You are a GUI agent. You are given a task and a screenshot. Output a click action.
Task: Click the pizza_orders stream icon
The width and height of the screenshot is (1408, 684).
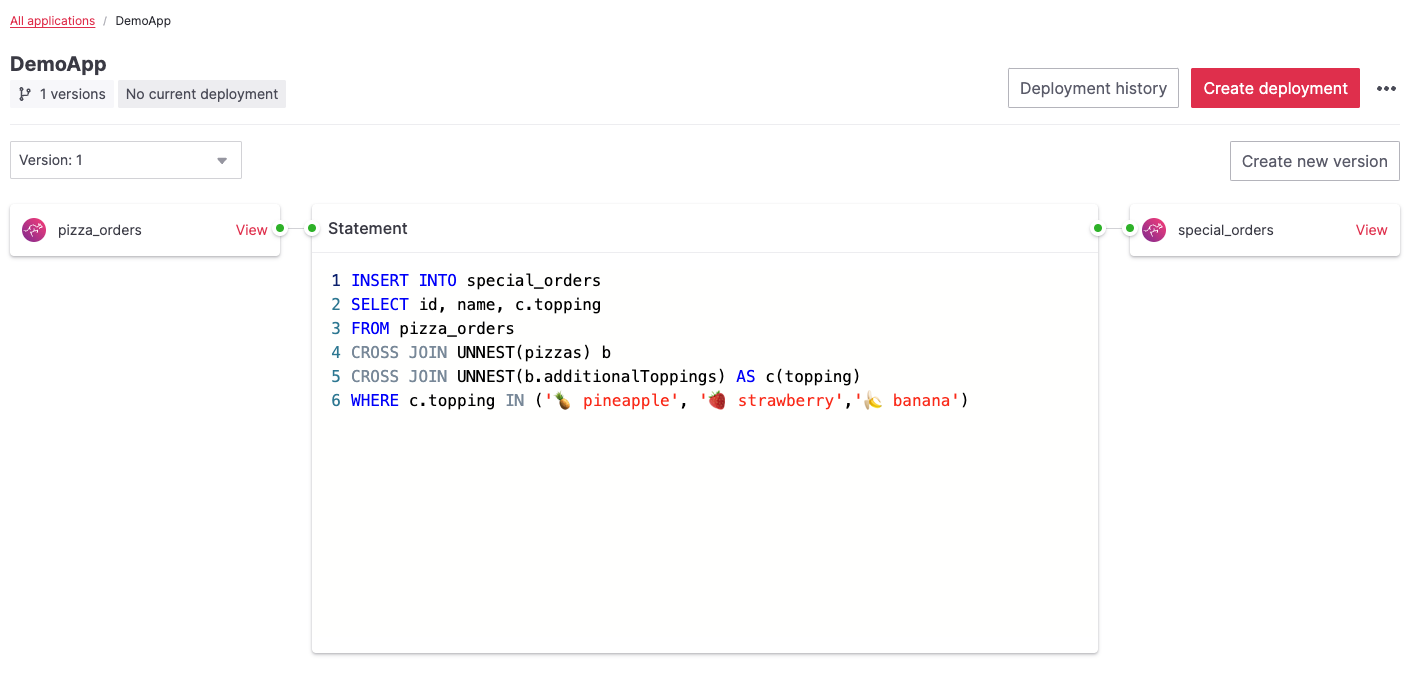click(x=33, y=230)
